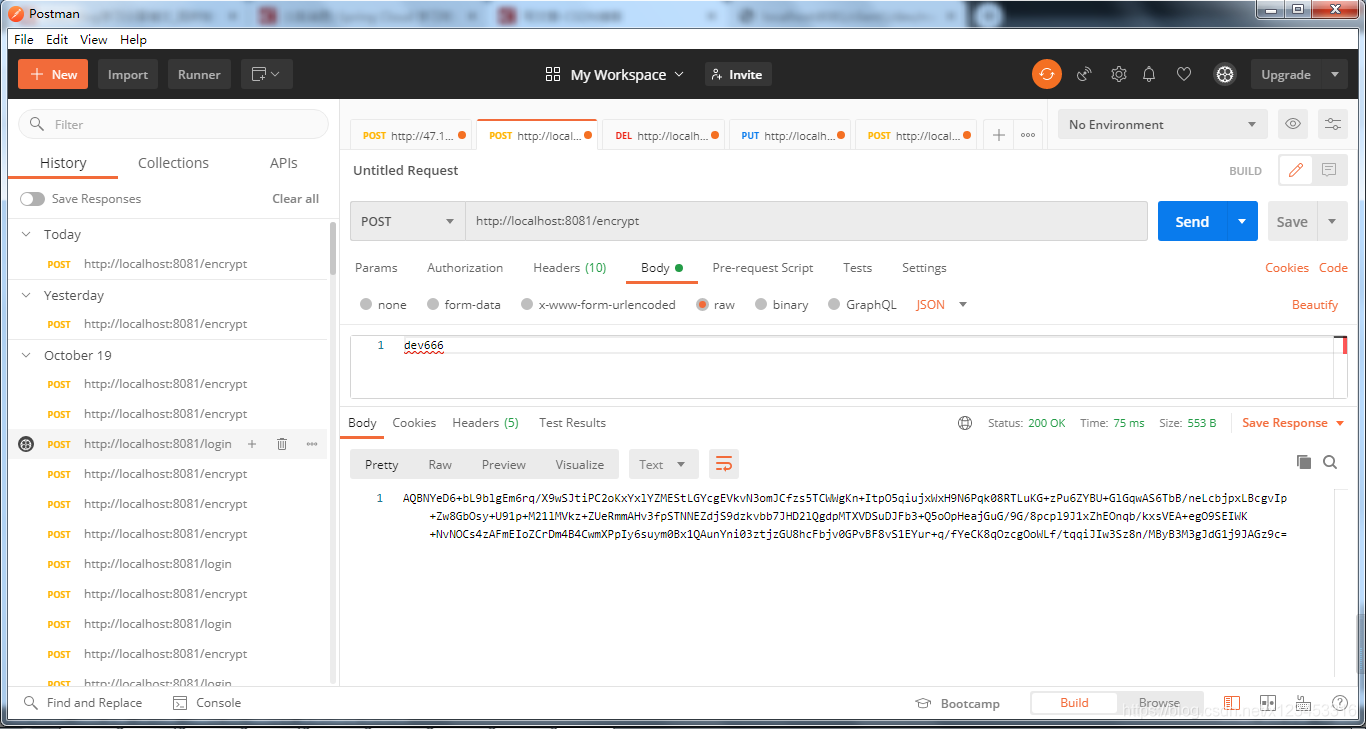Select the pencil build mode icon

1296,170
